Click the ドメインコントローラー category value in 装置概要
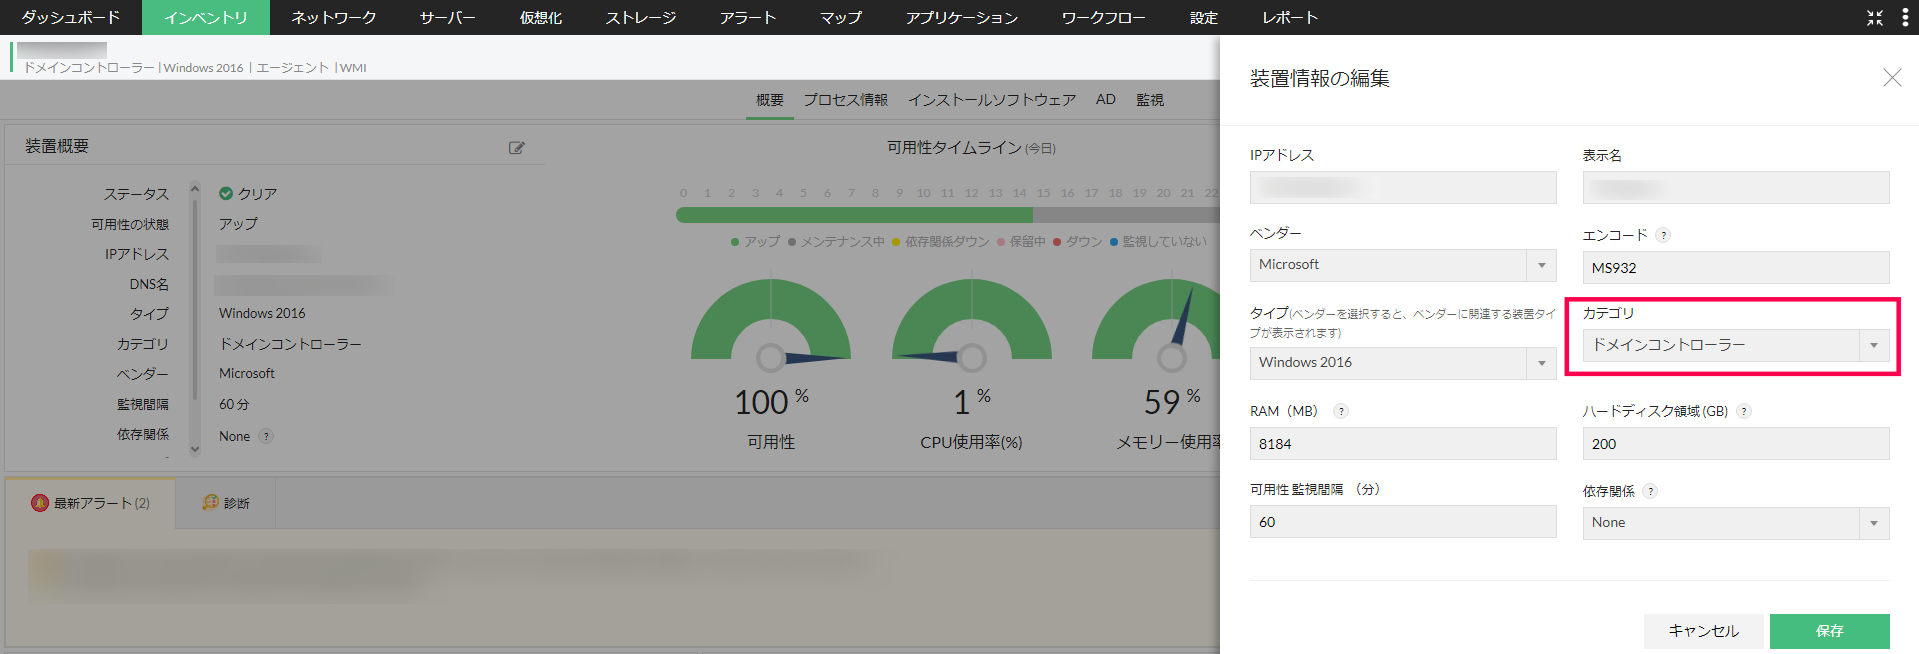1919x654 pixels. click(290, 344)
